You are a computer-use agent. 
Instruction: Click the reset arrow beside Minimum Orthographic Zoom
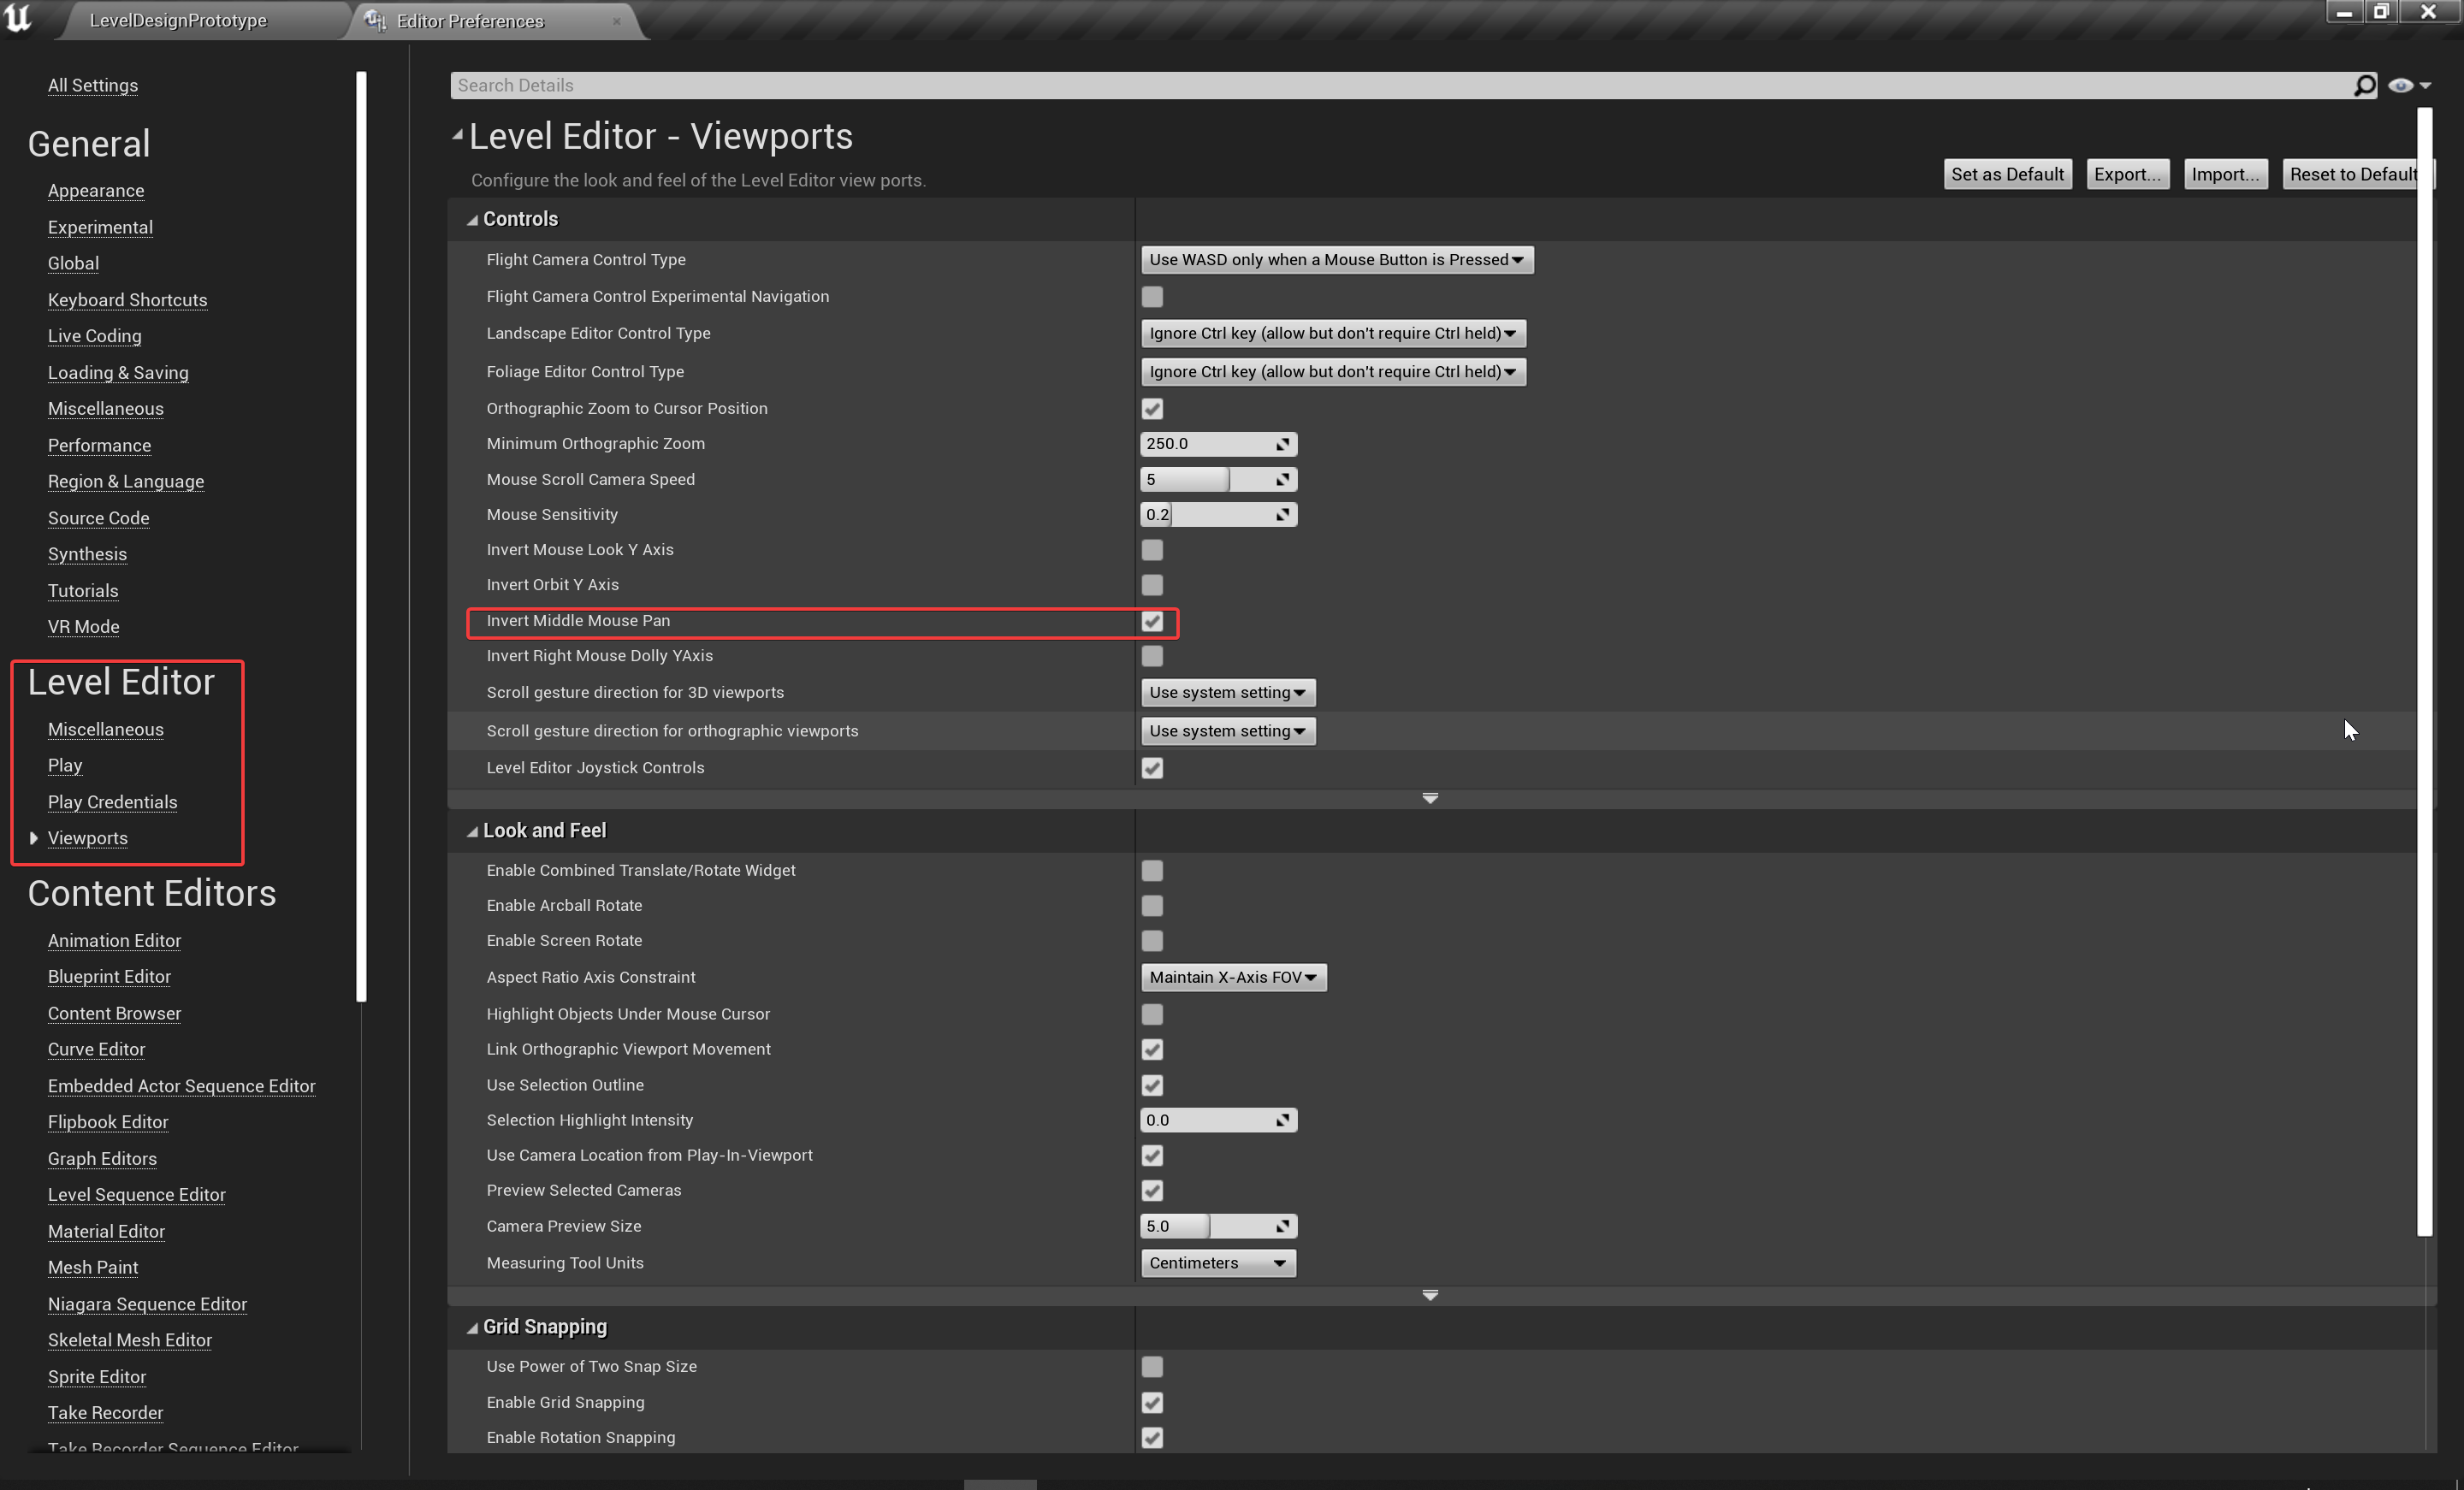tap(1282, 443)
